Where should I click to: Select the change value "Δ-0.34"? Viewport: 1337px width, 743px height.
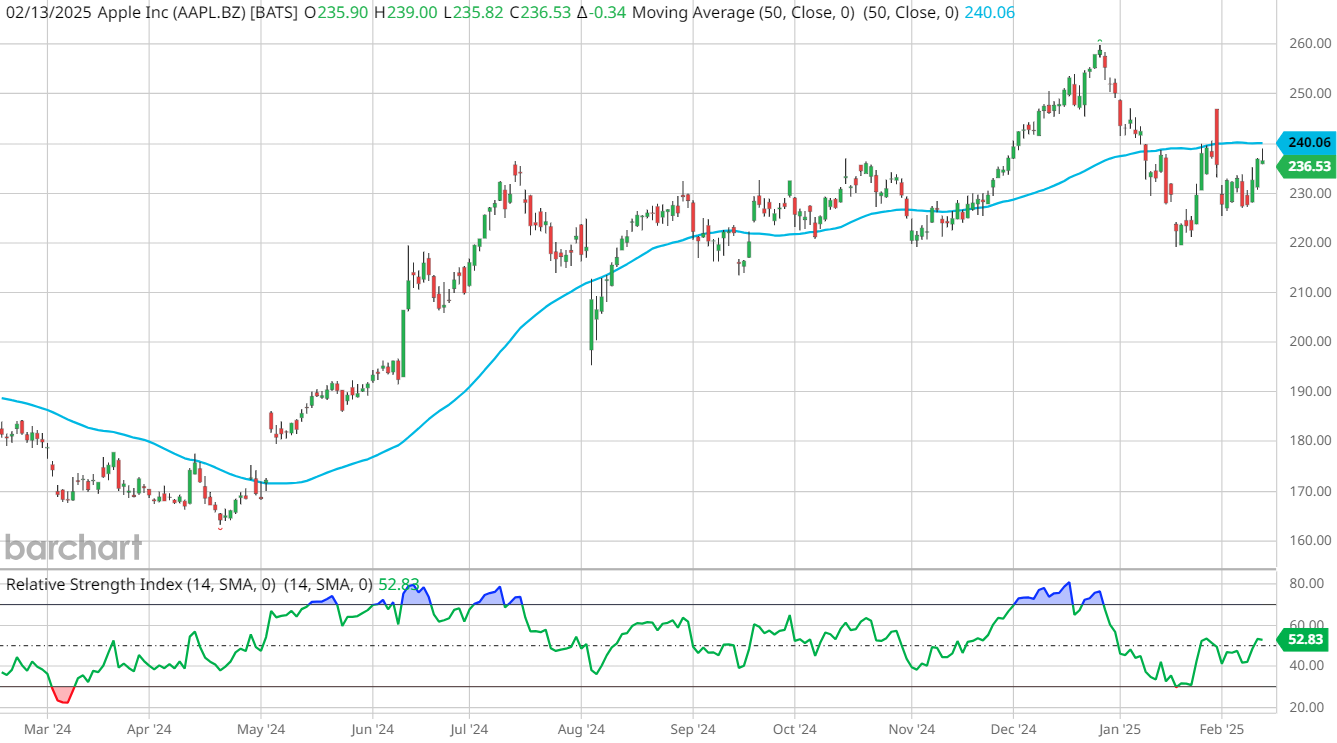pos(603,13)
